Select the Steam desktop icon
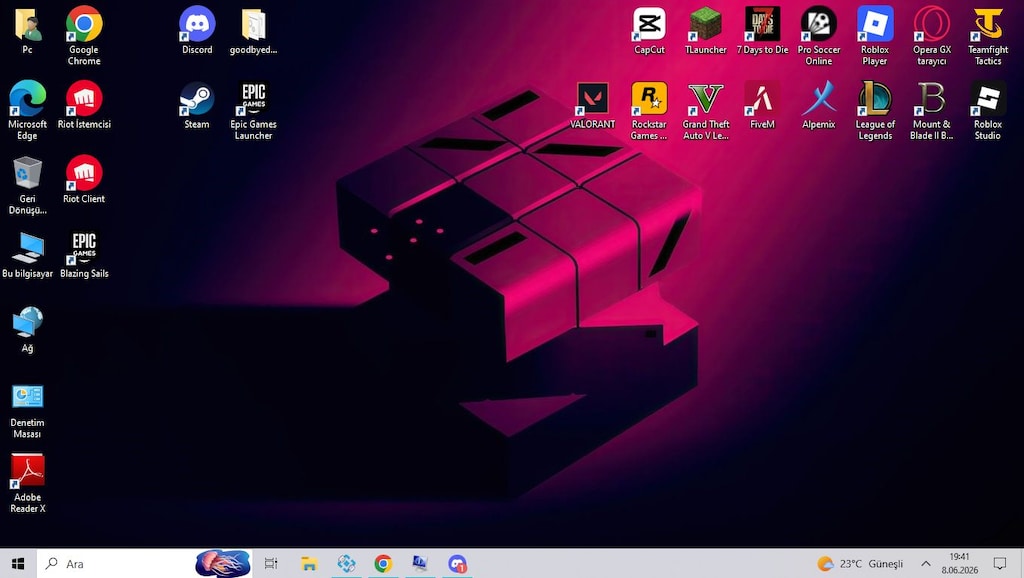1024x578 pixels. click(x=197, y=106)
